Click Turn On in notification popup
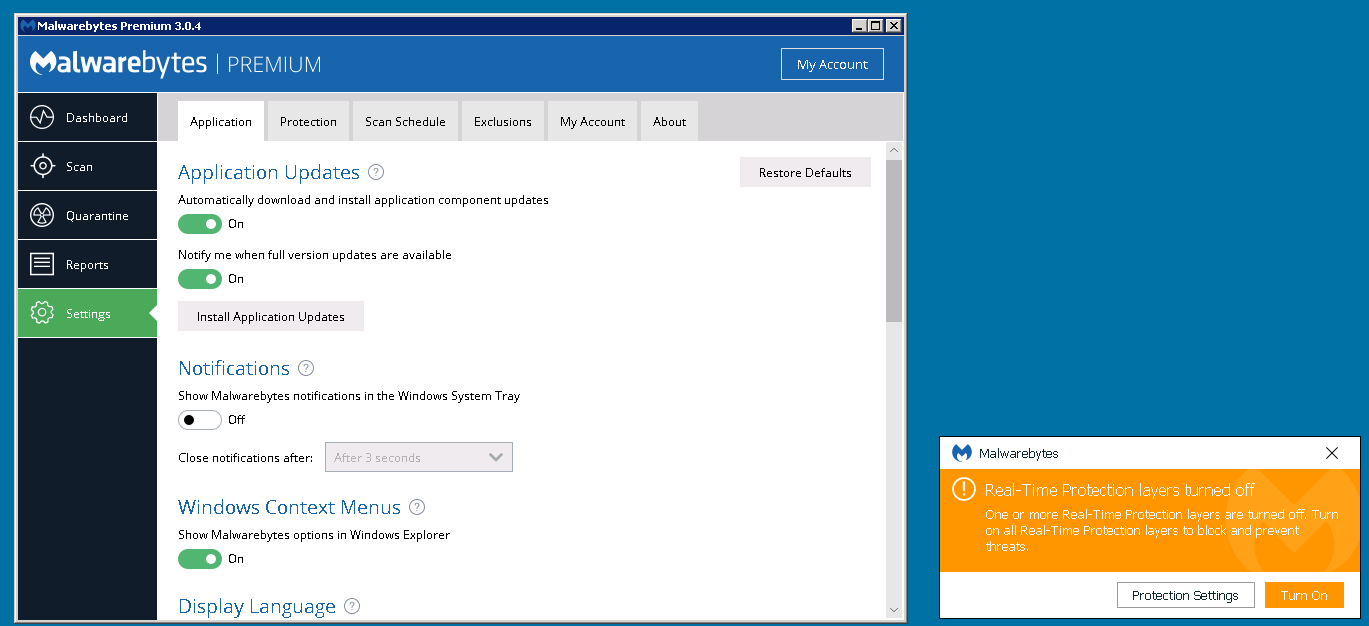This screenshot has width=1369, height=626. point(1304,595)
